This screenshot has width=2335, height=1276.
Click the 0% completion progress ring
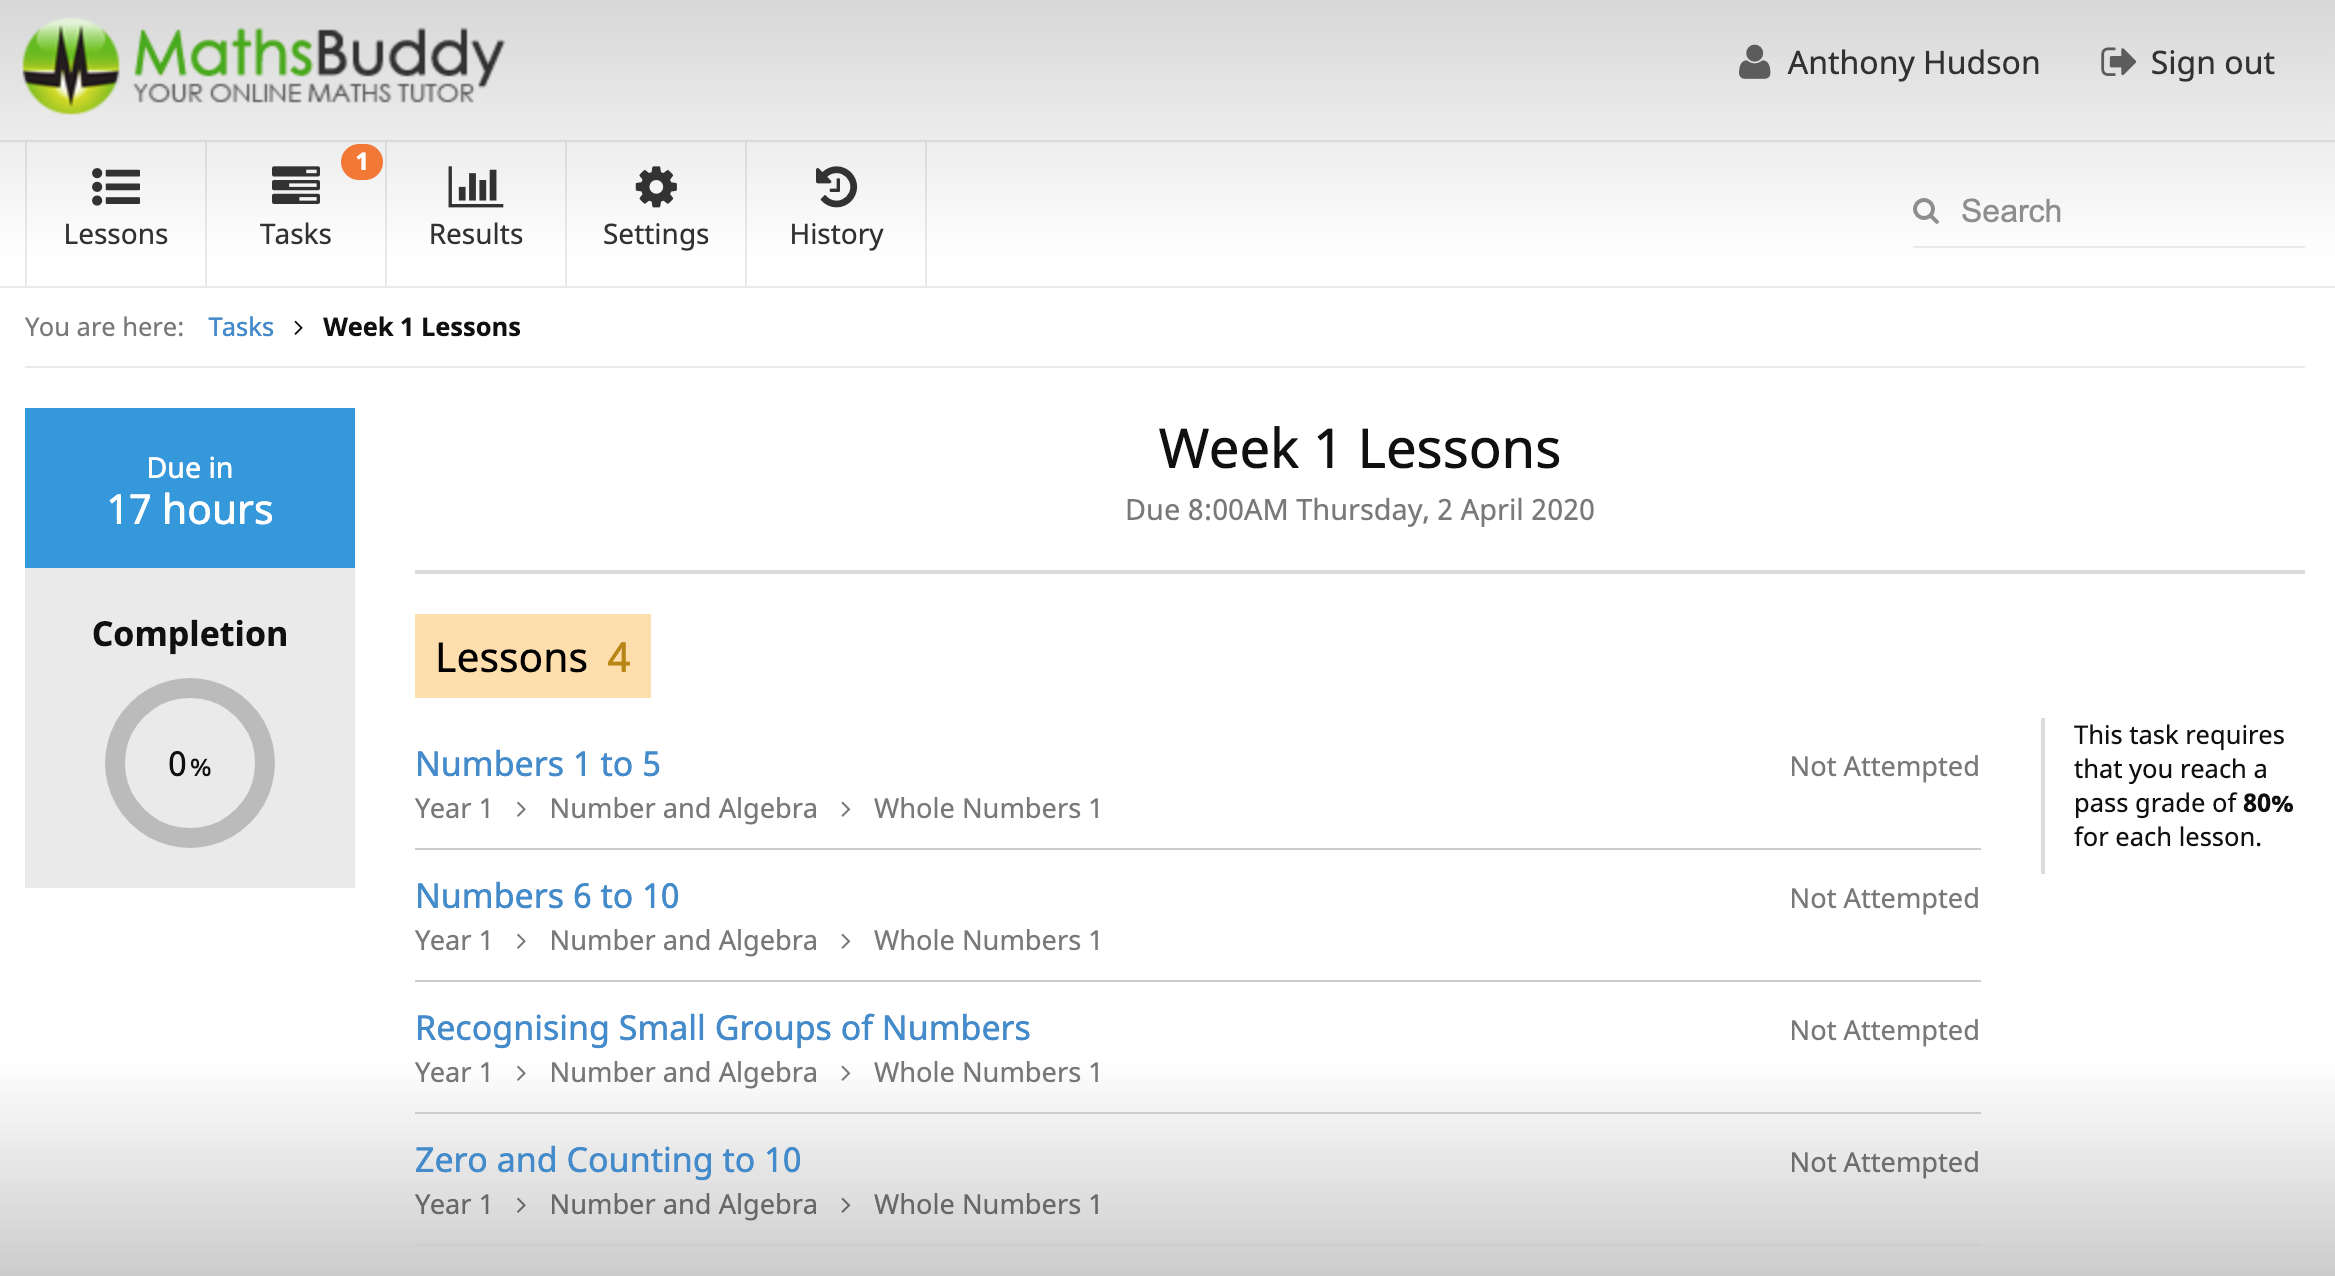[x=190, y=763]
